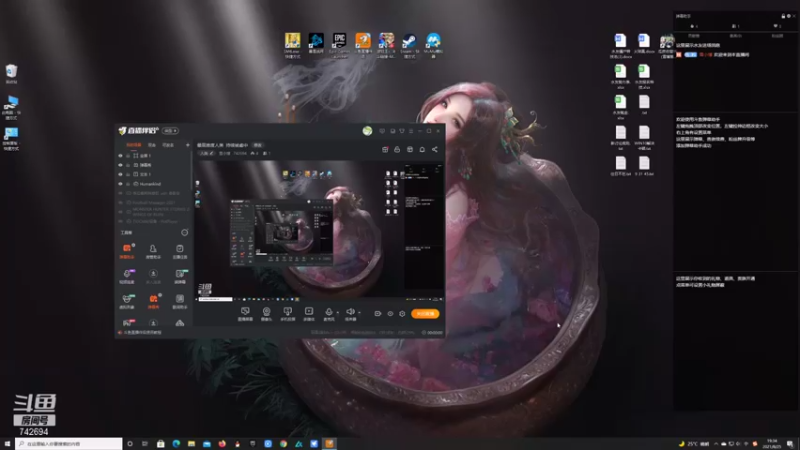Expand the speaker device dropdown arrow
Viewport: 800px width, 450px height.
click(359, 312)
